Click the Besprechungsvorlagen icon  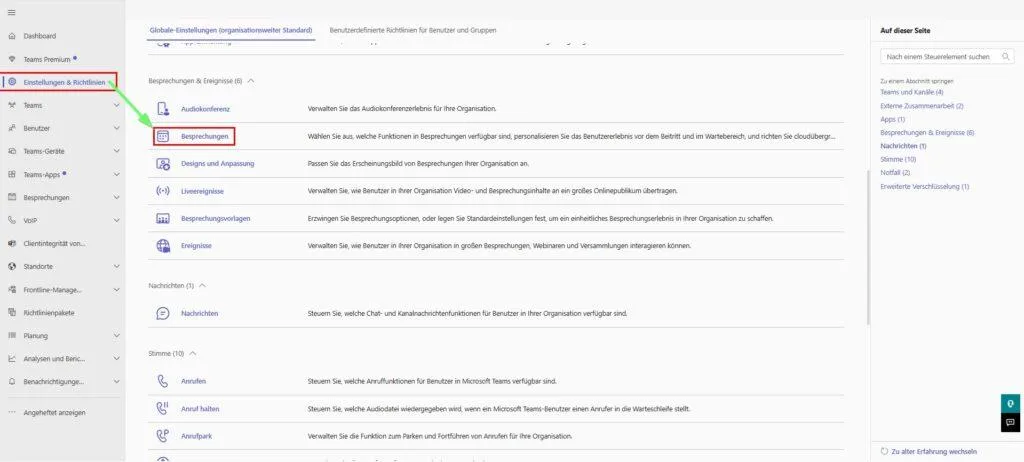click(x=163, y=218)
